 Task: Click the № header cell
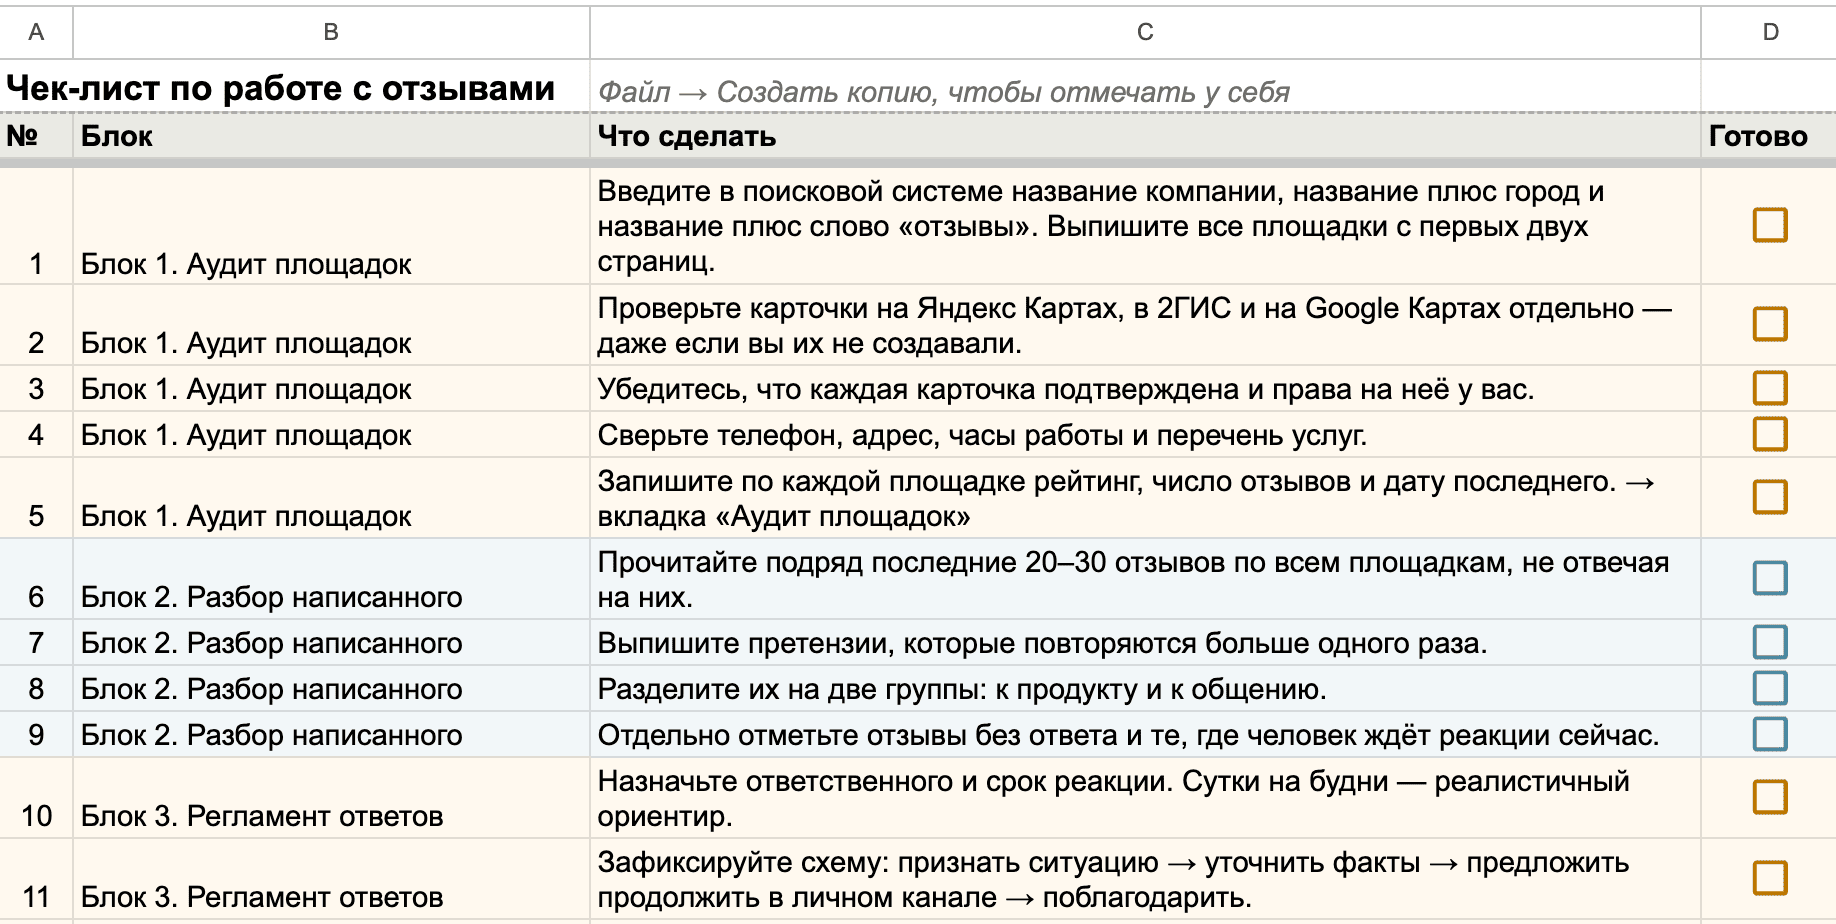(x=36, y=136)
